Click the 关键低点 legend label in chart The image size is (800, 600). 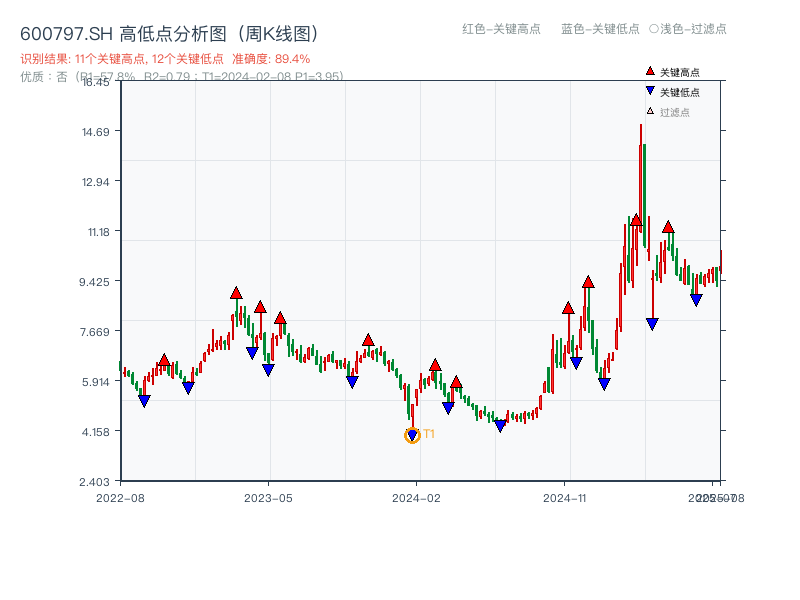[x=680, y=92]
